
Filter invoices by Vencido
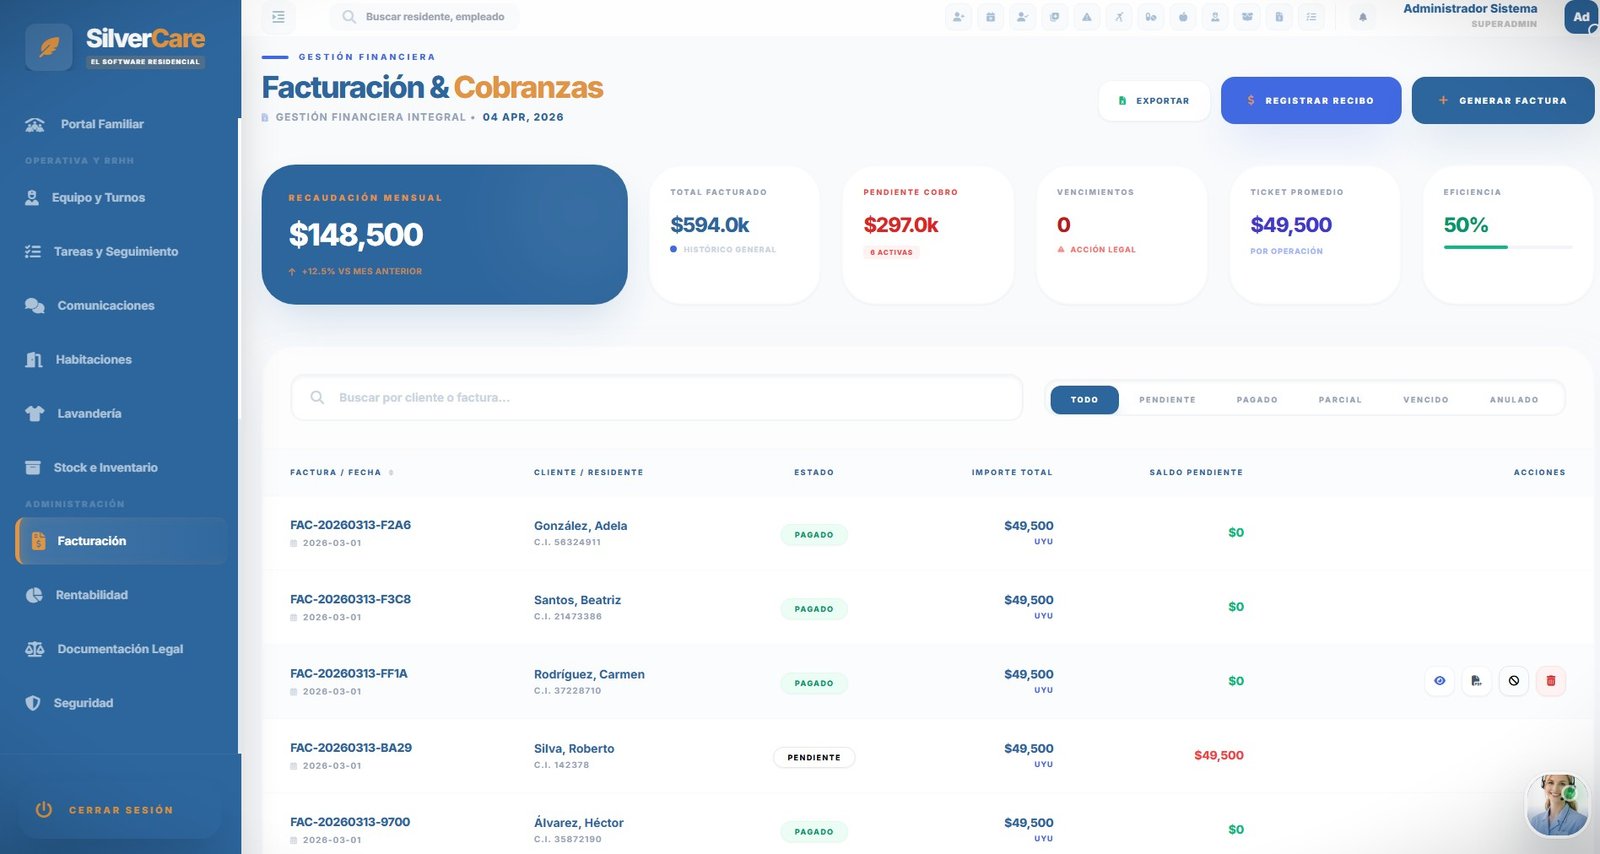(x=1425, y=400)
